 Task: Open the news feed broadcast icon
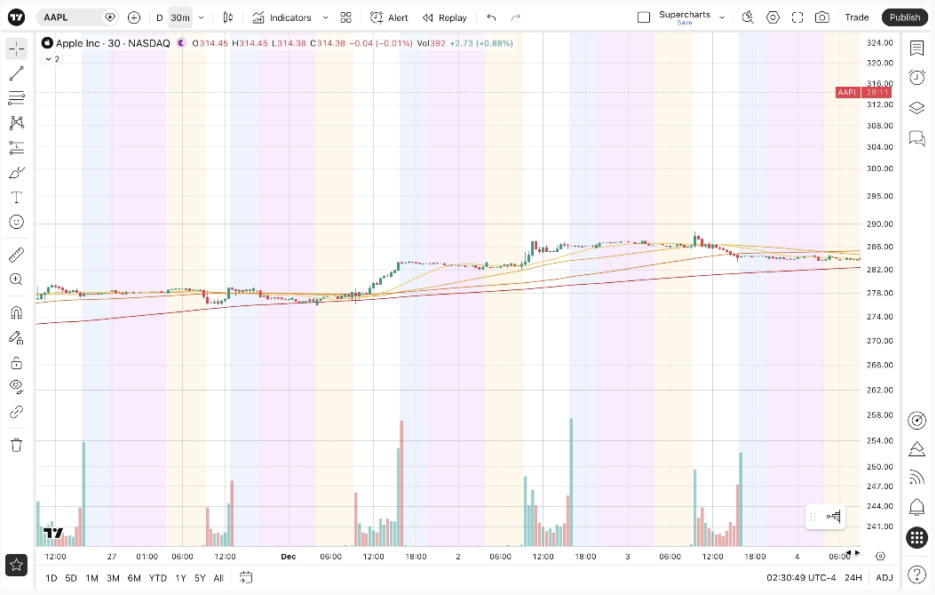pyautogui.click(x=917, y=478)
